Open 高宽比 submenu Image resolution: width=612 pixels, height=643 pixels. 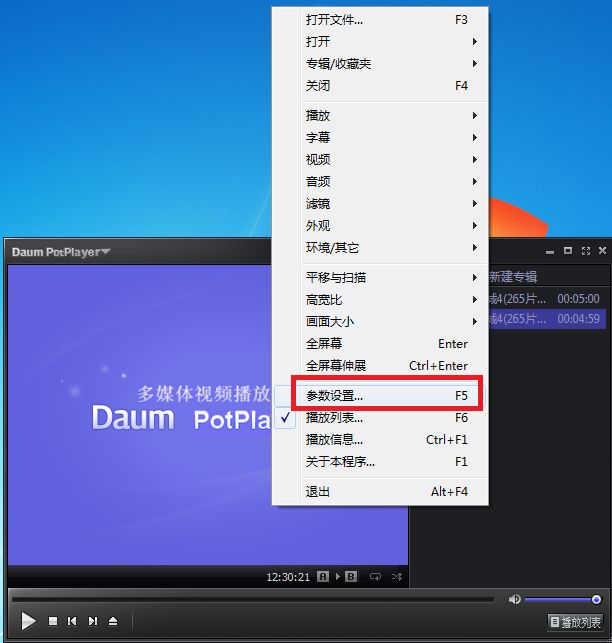(380, 300)
